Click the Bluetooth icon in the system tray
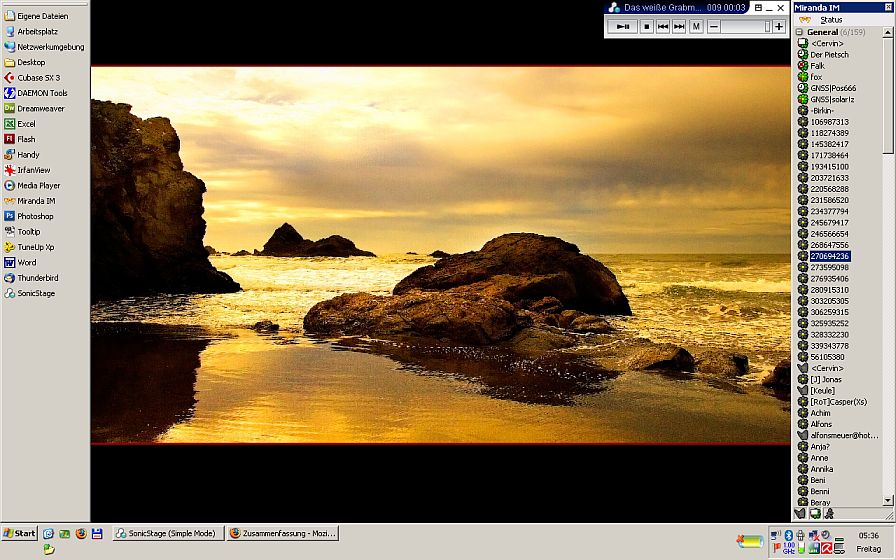896x560 pixels. coord(788,536)
